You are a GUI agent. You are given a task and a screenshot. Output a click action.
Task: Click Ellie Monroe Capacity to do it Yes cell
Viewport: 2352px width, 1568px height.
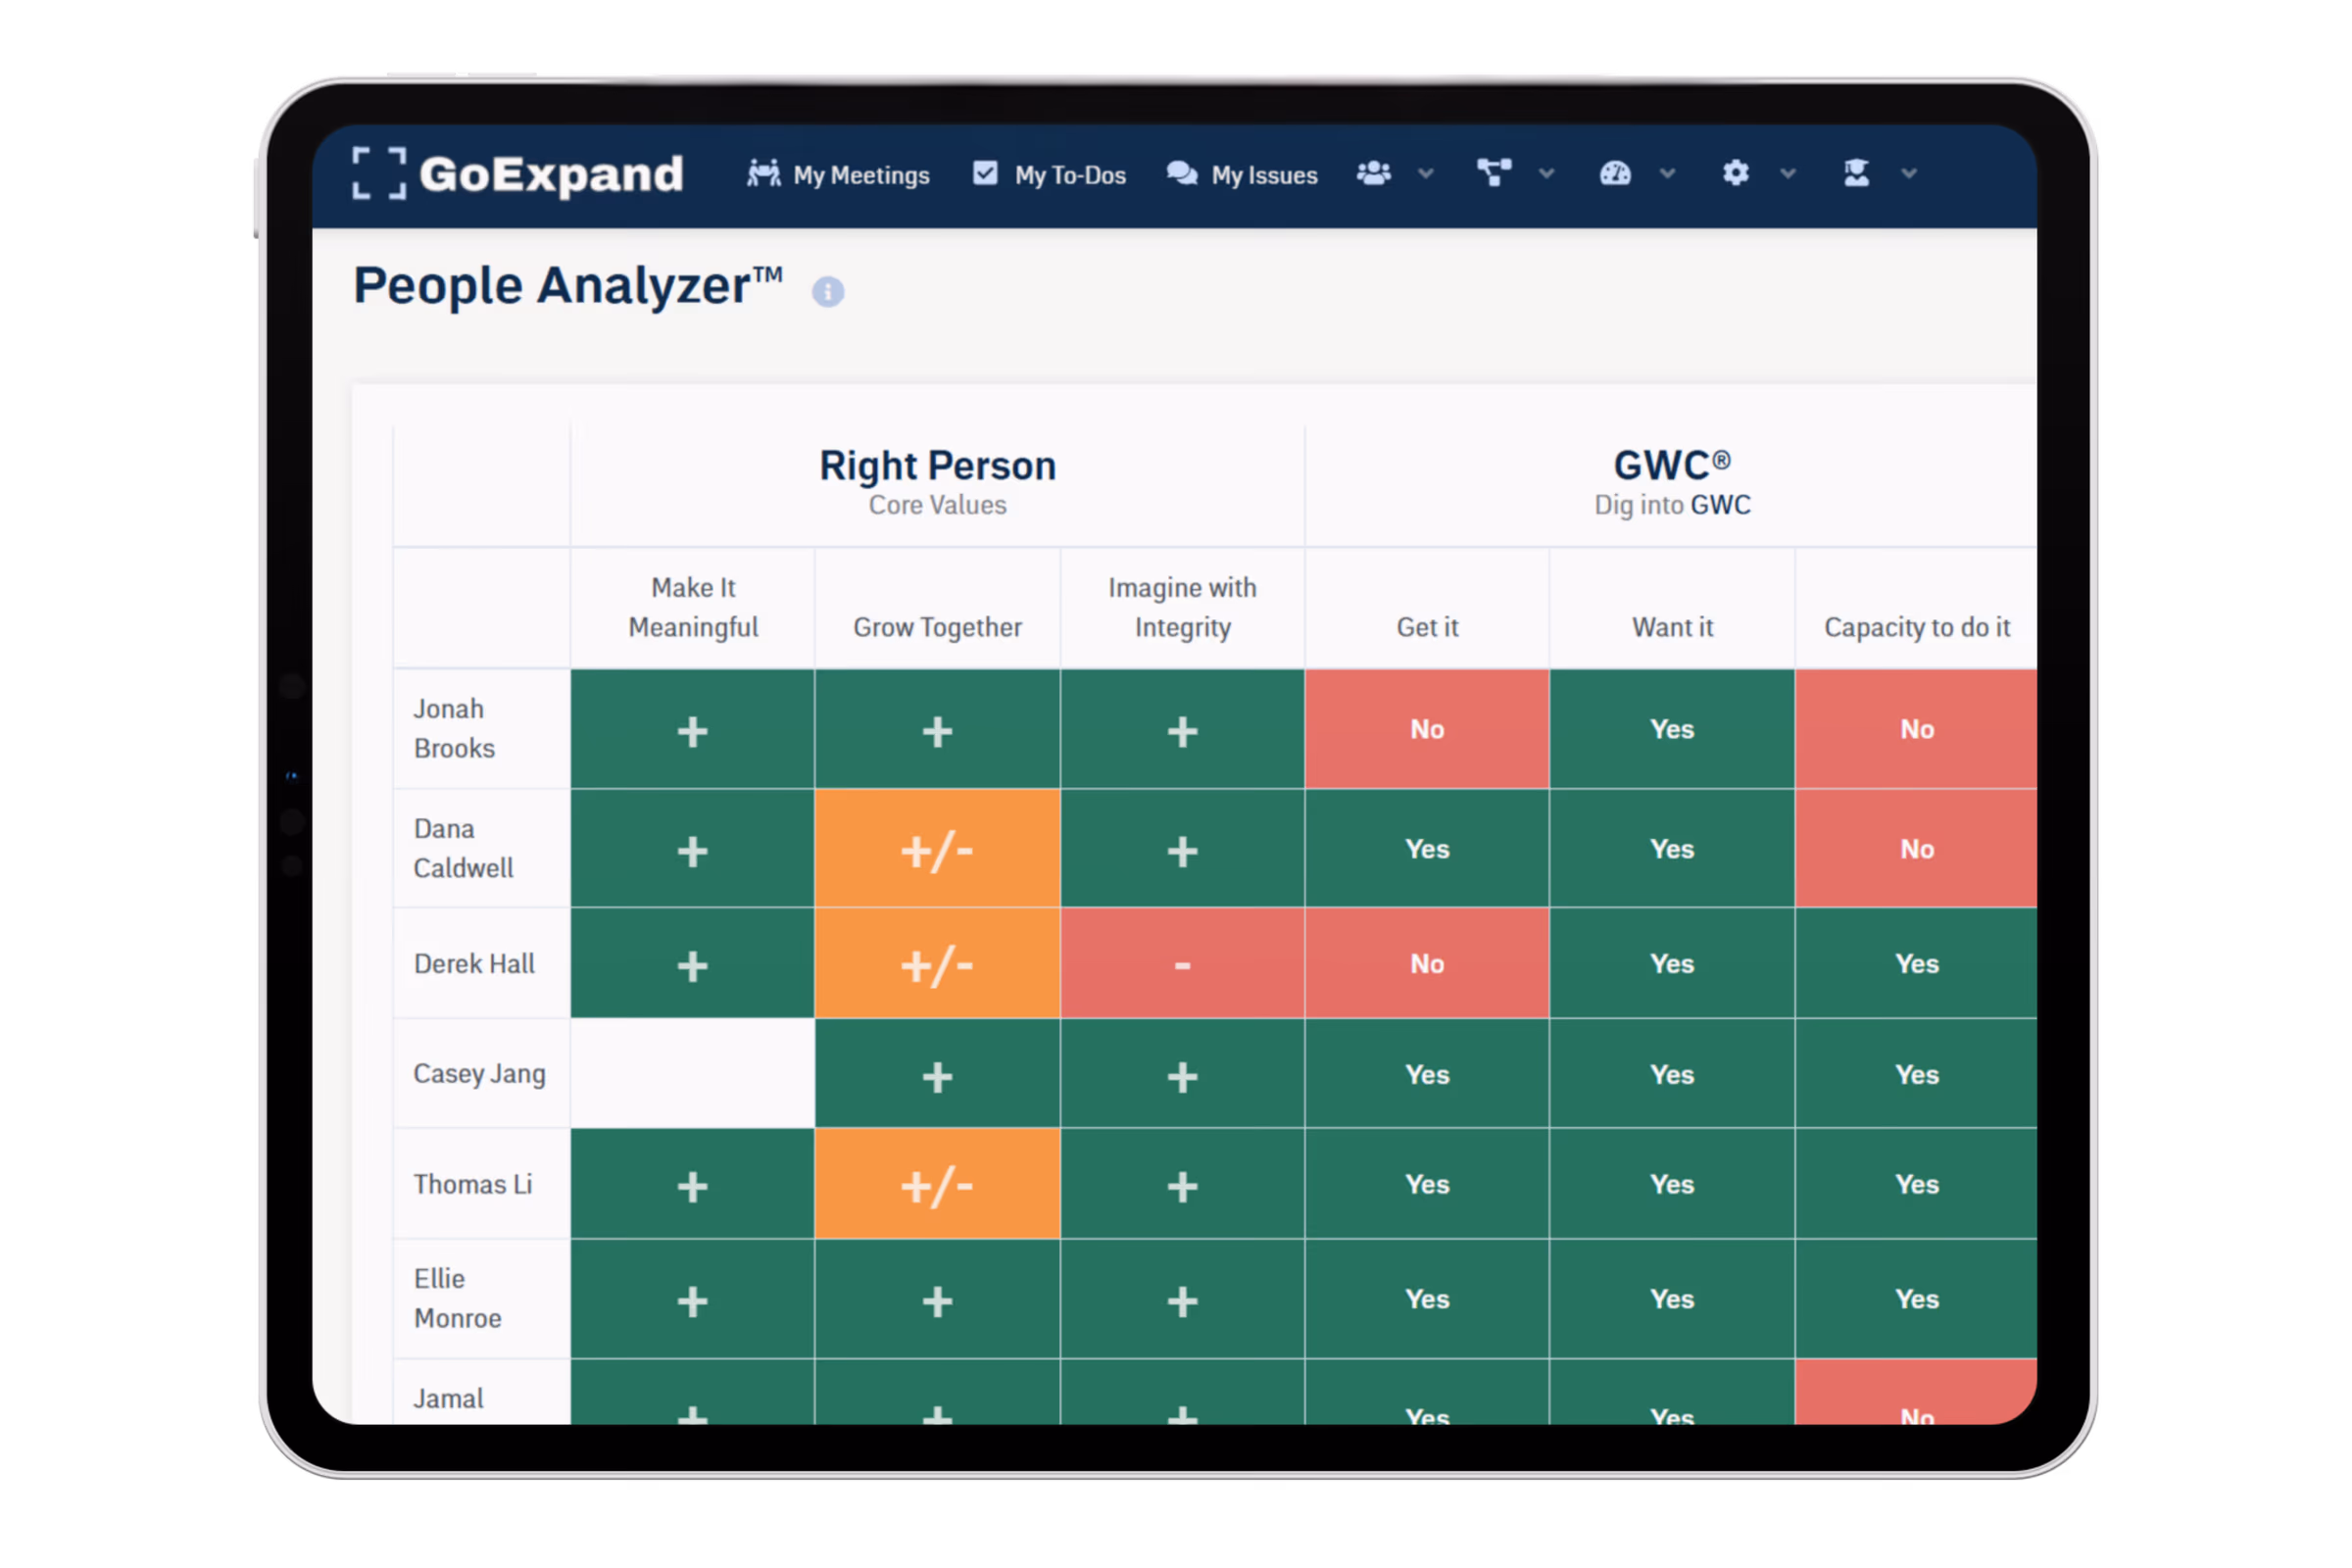pyautogui.click(x=1916, y=1299)
